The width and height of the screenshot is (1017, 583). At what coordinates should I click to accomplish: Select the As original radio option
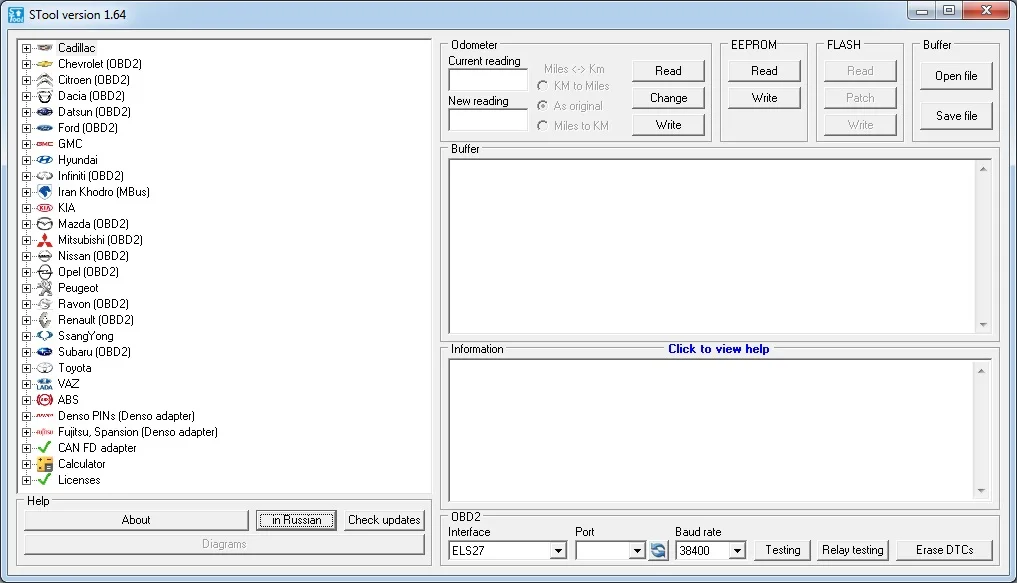tap(542, 106)
